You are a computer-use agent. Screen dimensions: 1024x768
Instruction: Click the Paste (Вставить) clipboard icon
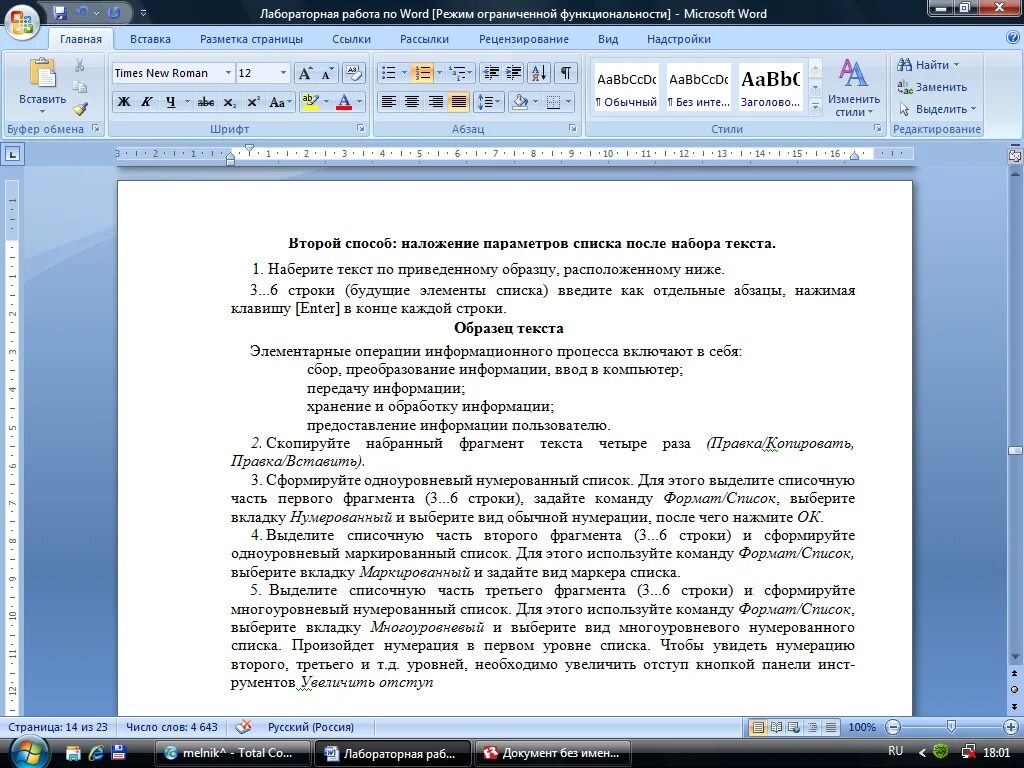tap(43, 73)
